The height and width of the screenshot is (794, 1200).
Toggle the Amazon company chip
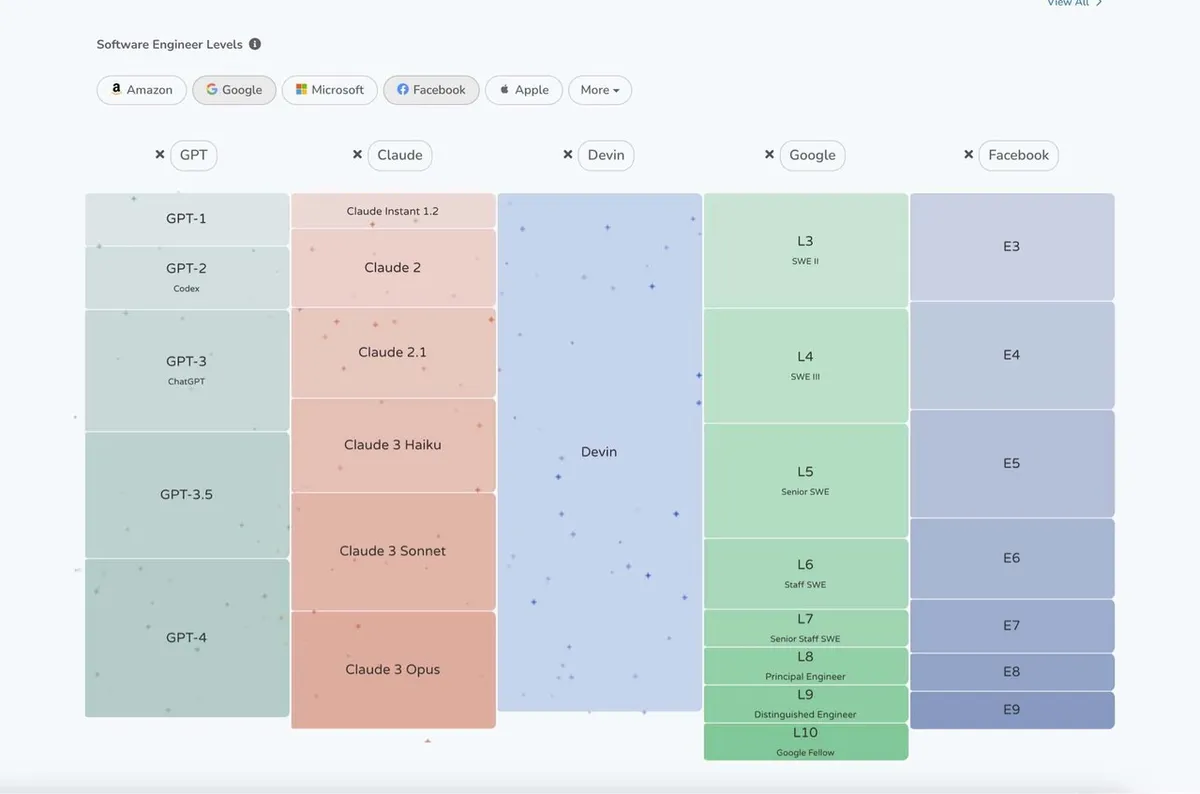pos(142,90)
